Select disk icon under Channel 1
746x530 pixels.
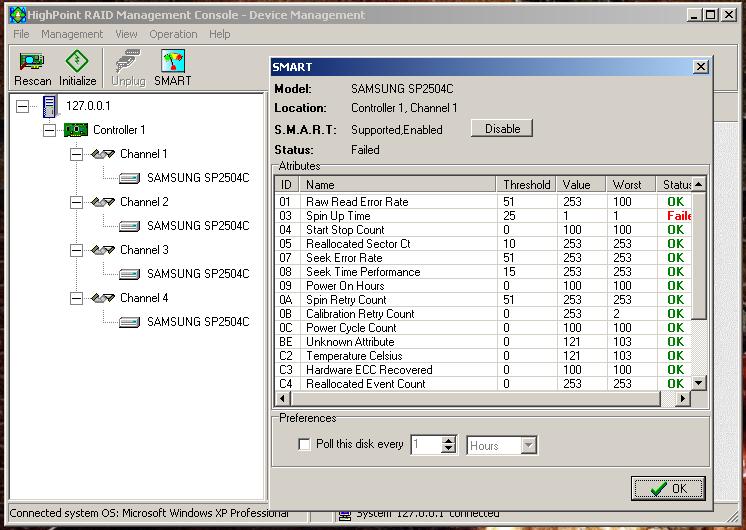click(x=129, y=178)
